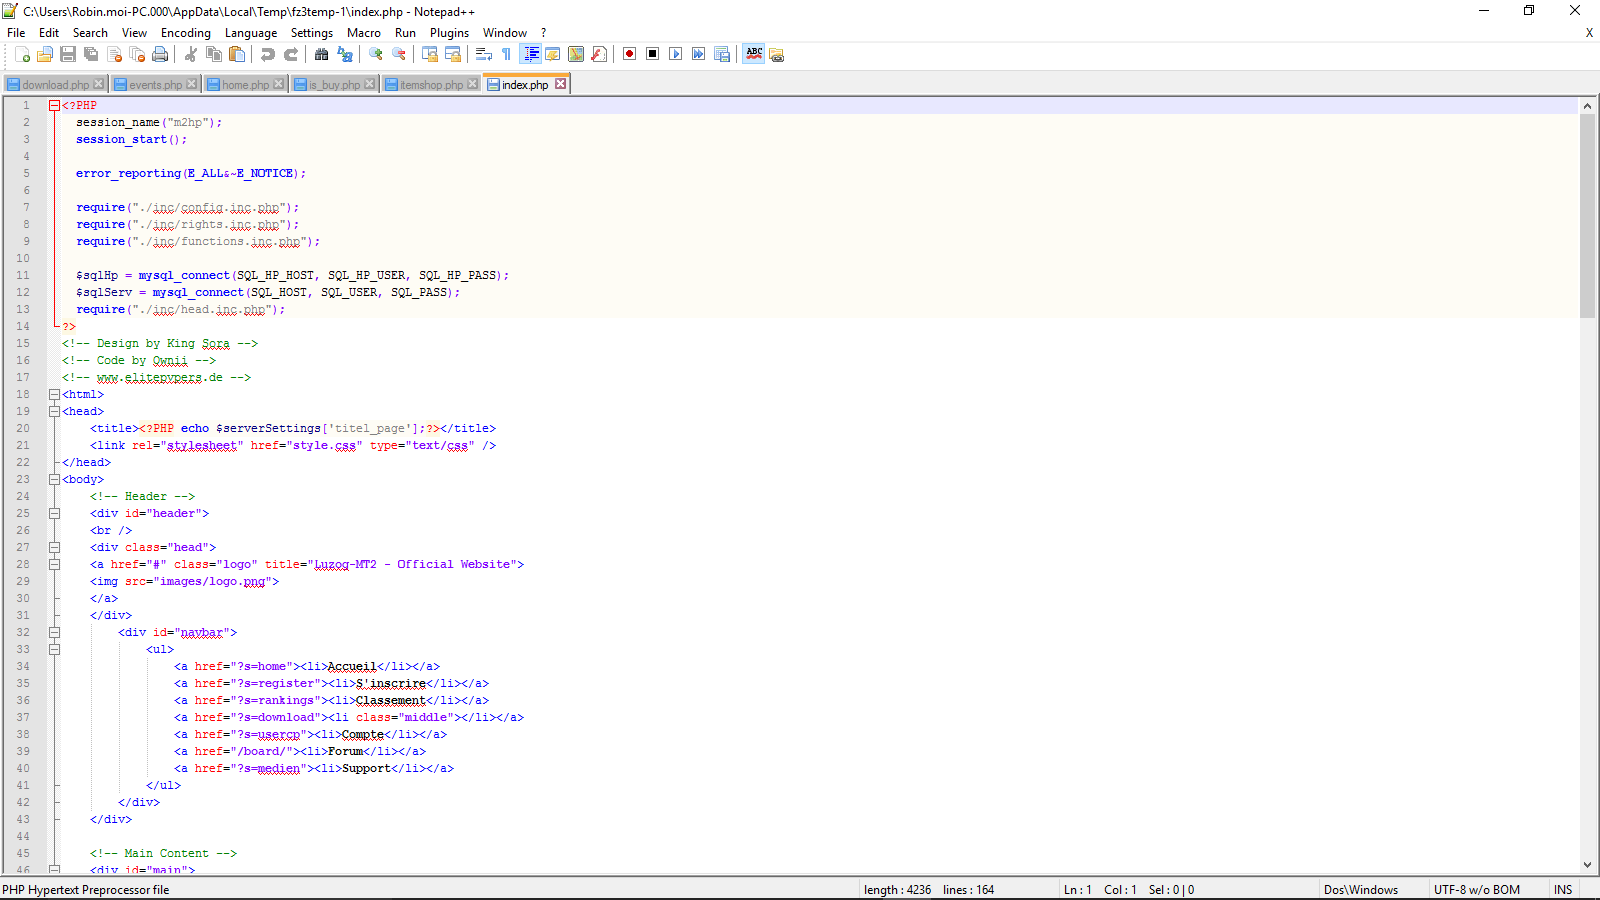Click the Cut scissors icon
This screenshot has height=900, width=1600.
point(190,54)
